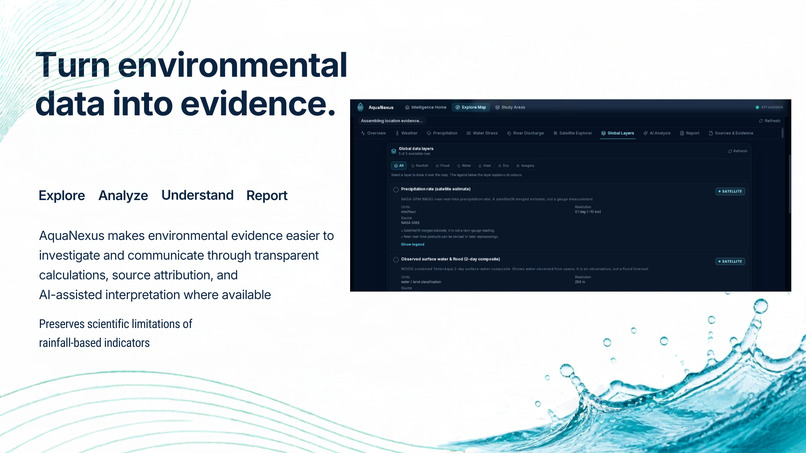Screen dimensions: 806x453
Task: Select Observed surface water & flood radio button
Action: (x=396, y=260)
